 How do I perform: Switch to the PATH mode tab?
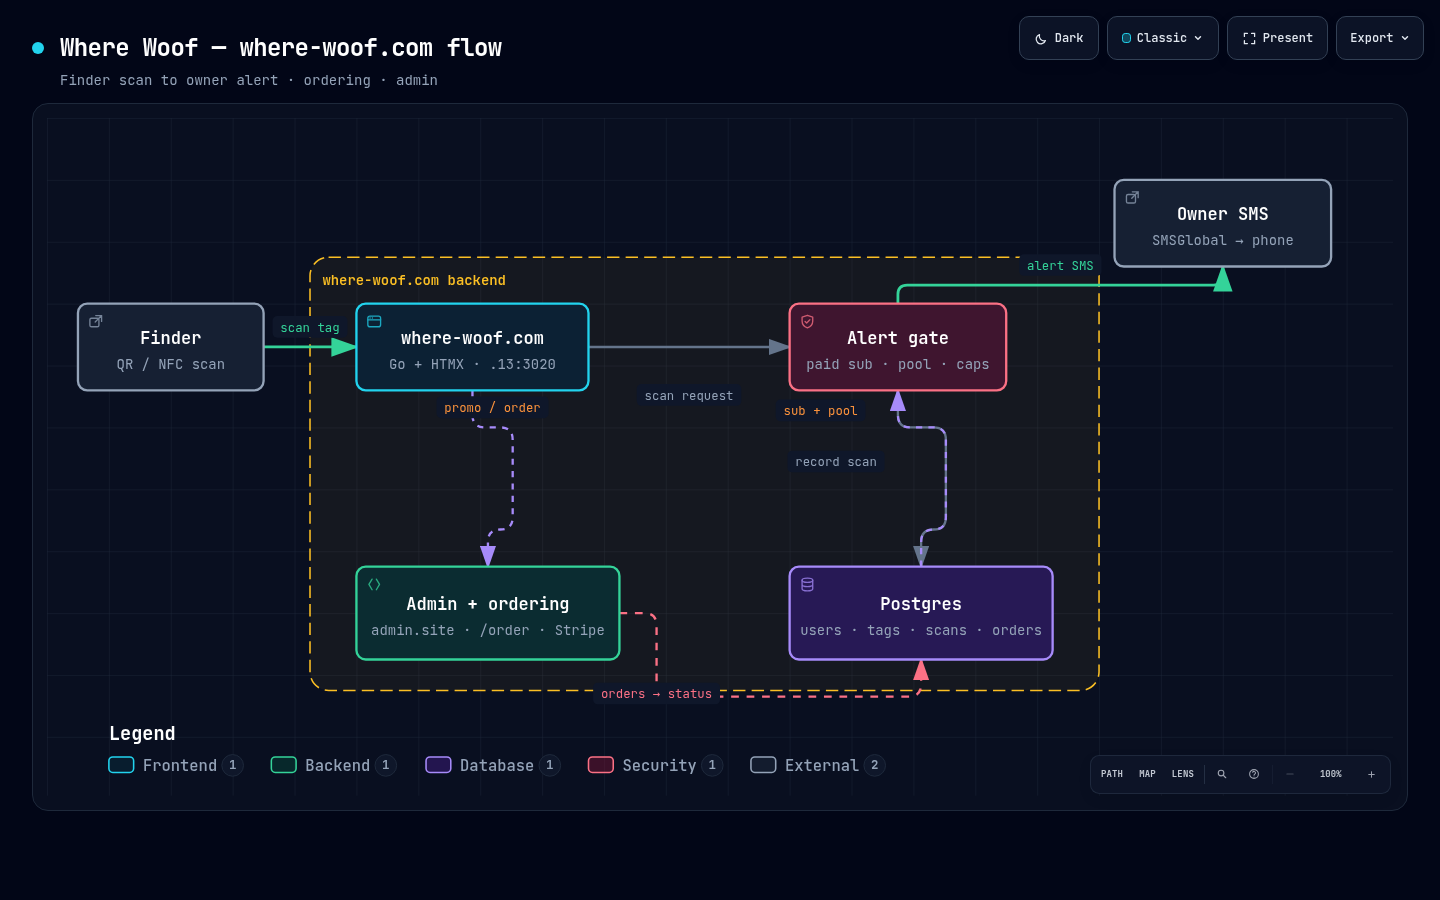tap(1112, 774)
